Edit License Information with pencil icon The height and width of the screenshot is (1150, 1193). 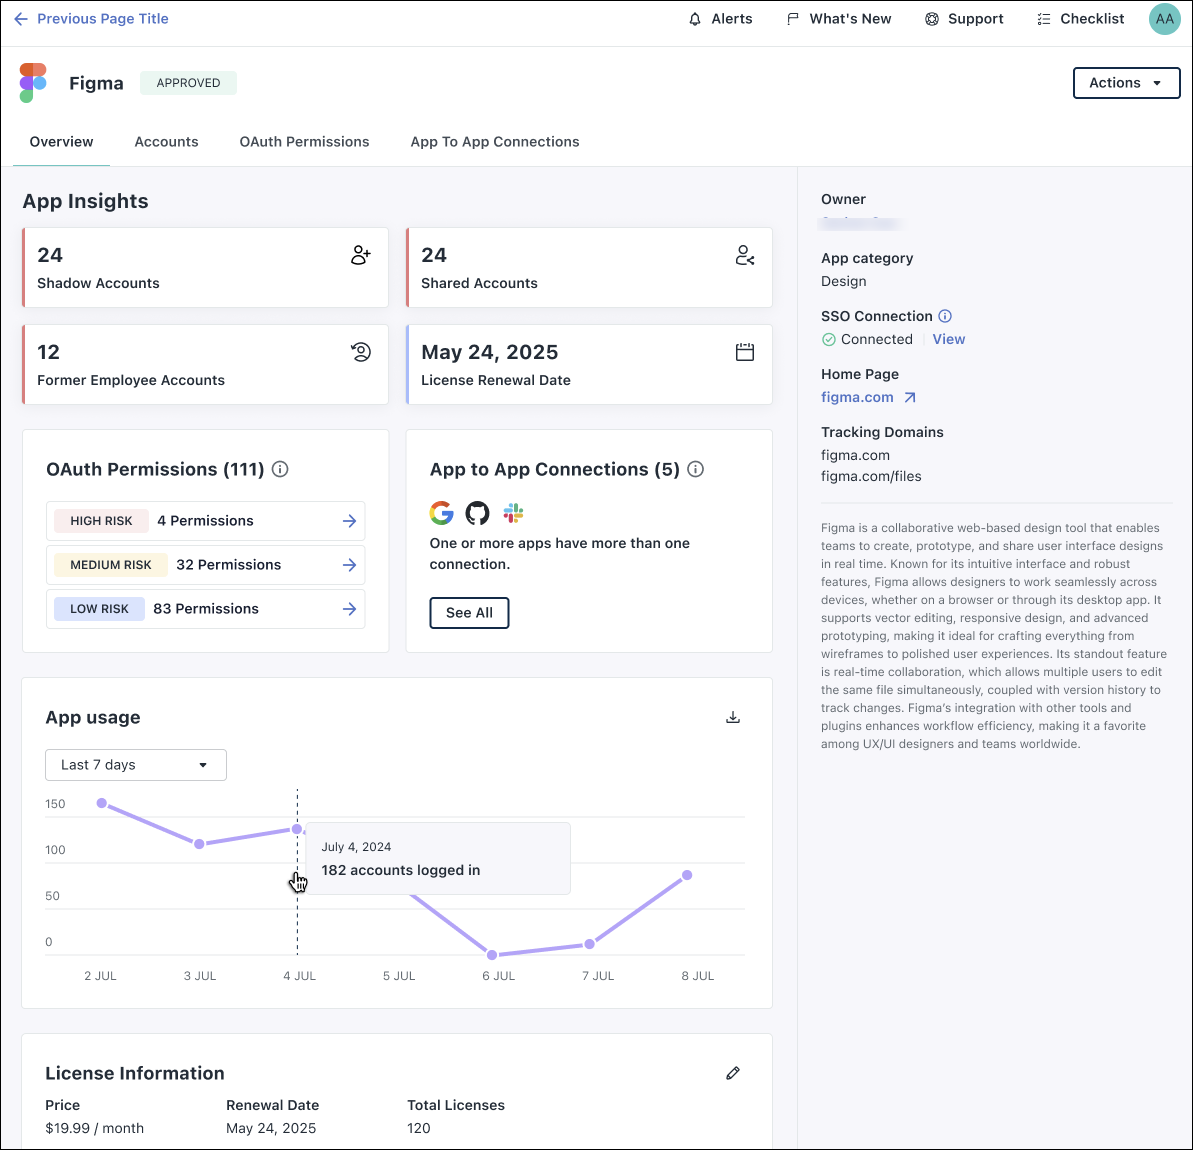pyautogui.click(x=733, y=1073)
